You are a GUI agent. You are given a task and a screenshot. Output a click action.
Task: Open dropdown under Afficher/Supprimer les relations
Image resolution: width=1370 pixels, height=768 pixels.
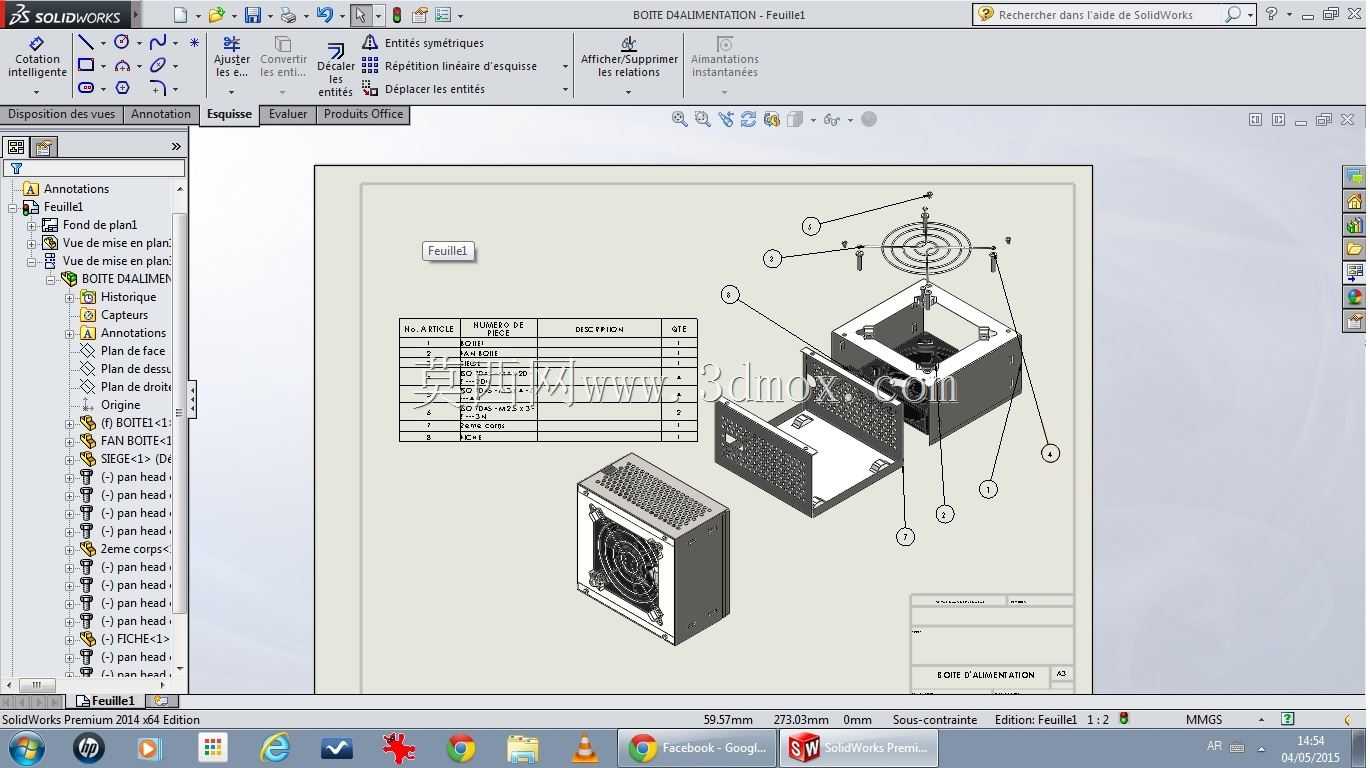tap(628, 92)
